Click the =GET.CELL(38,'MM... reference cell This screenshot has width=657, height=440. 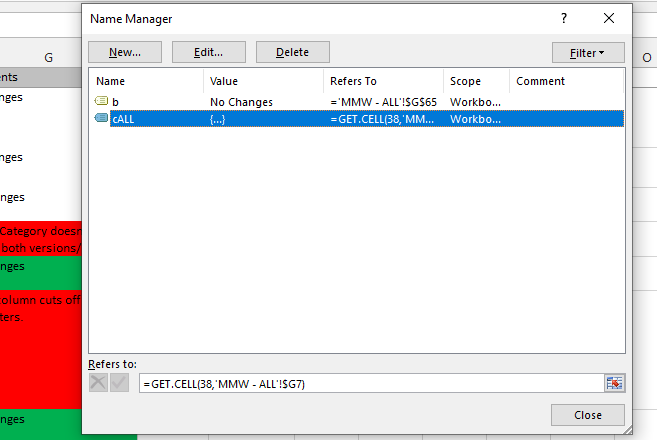(x=382, y=119)
